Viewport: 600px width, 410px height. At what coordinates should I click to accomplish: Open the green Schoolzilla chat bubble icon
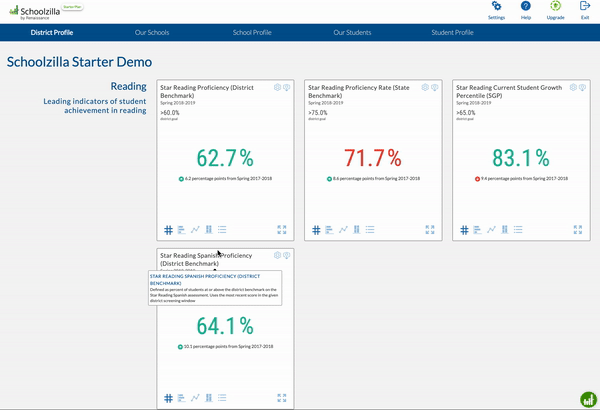(588, 400)
